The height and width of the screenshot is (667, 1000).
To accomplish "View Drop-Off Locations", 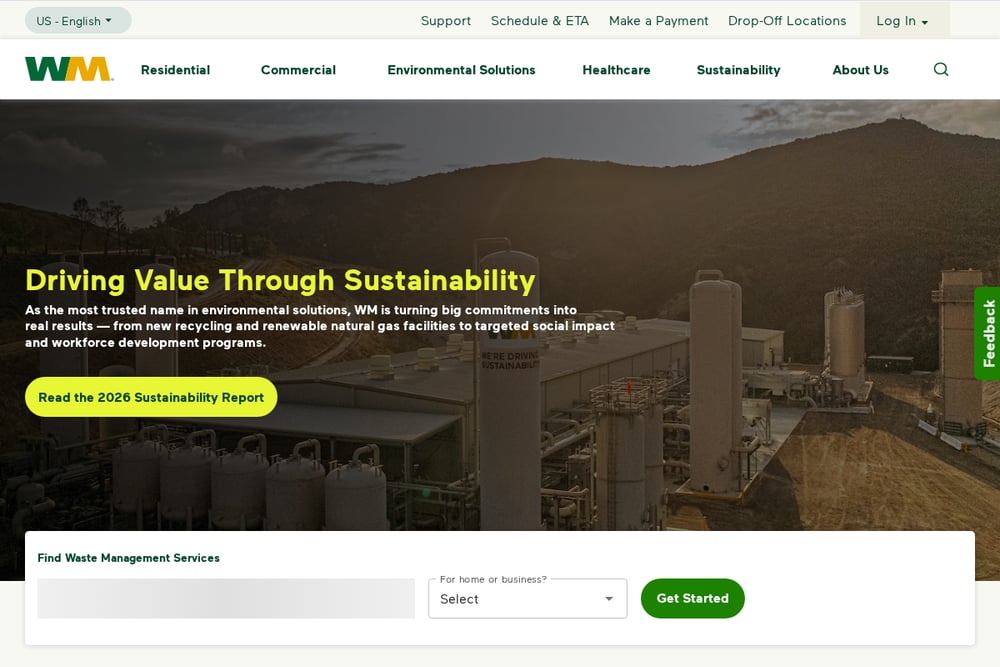I will [x=787, y=20].
